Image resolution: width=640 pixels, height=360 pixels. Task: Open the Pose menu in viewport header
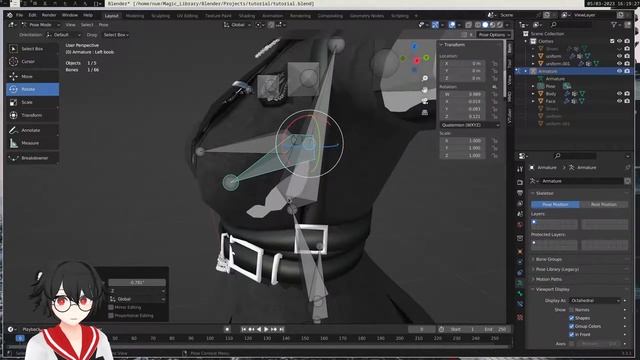click(x=104, y=25)
